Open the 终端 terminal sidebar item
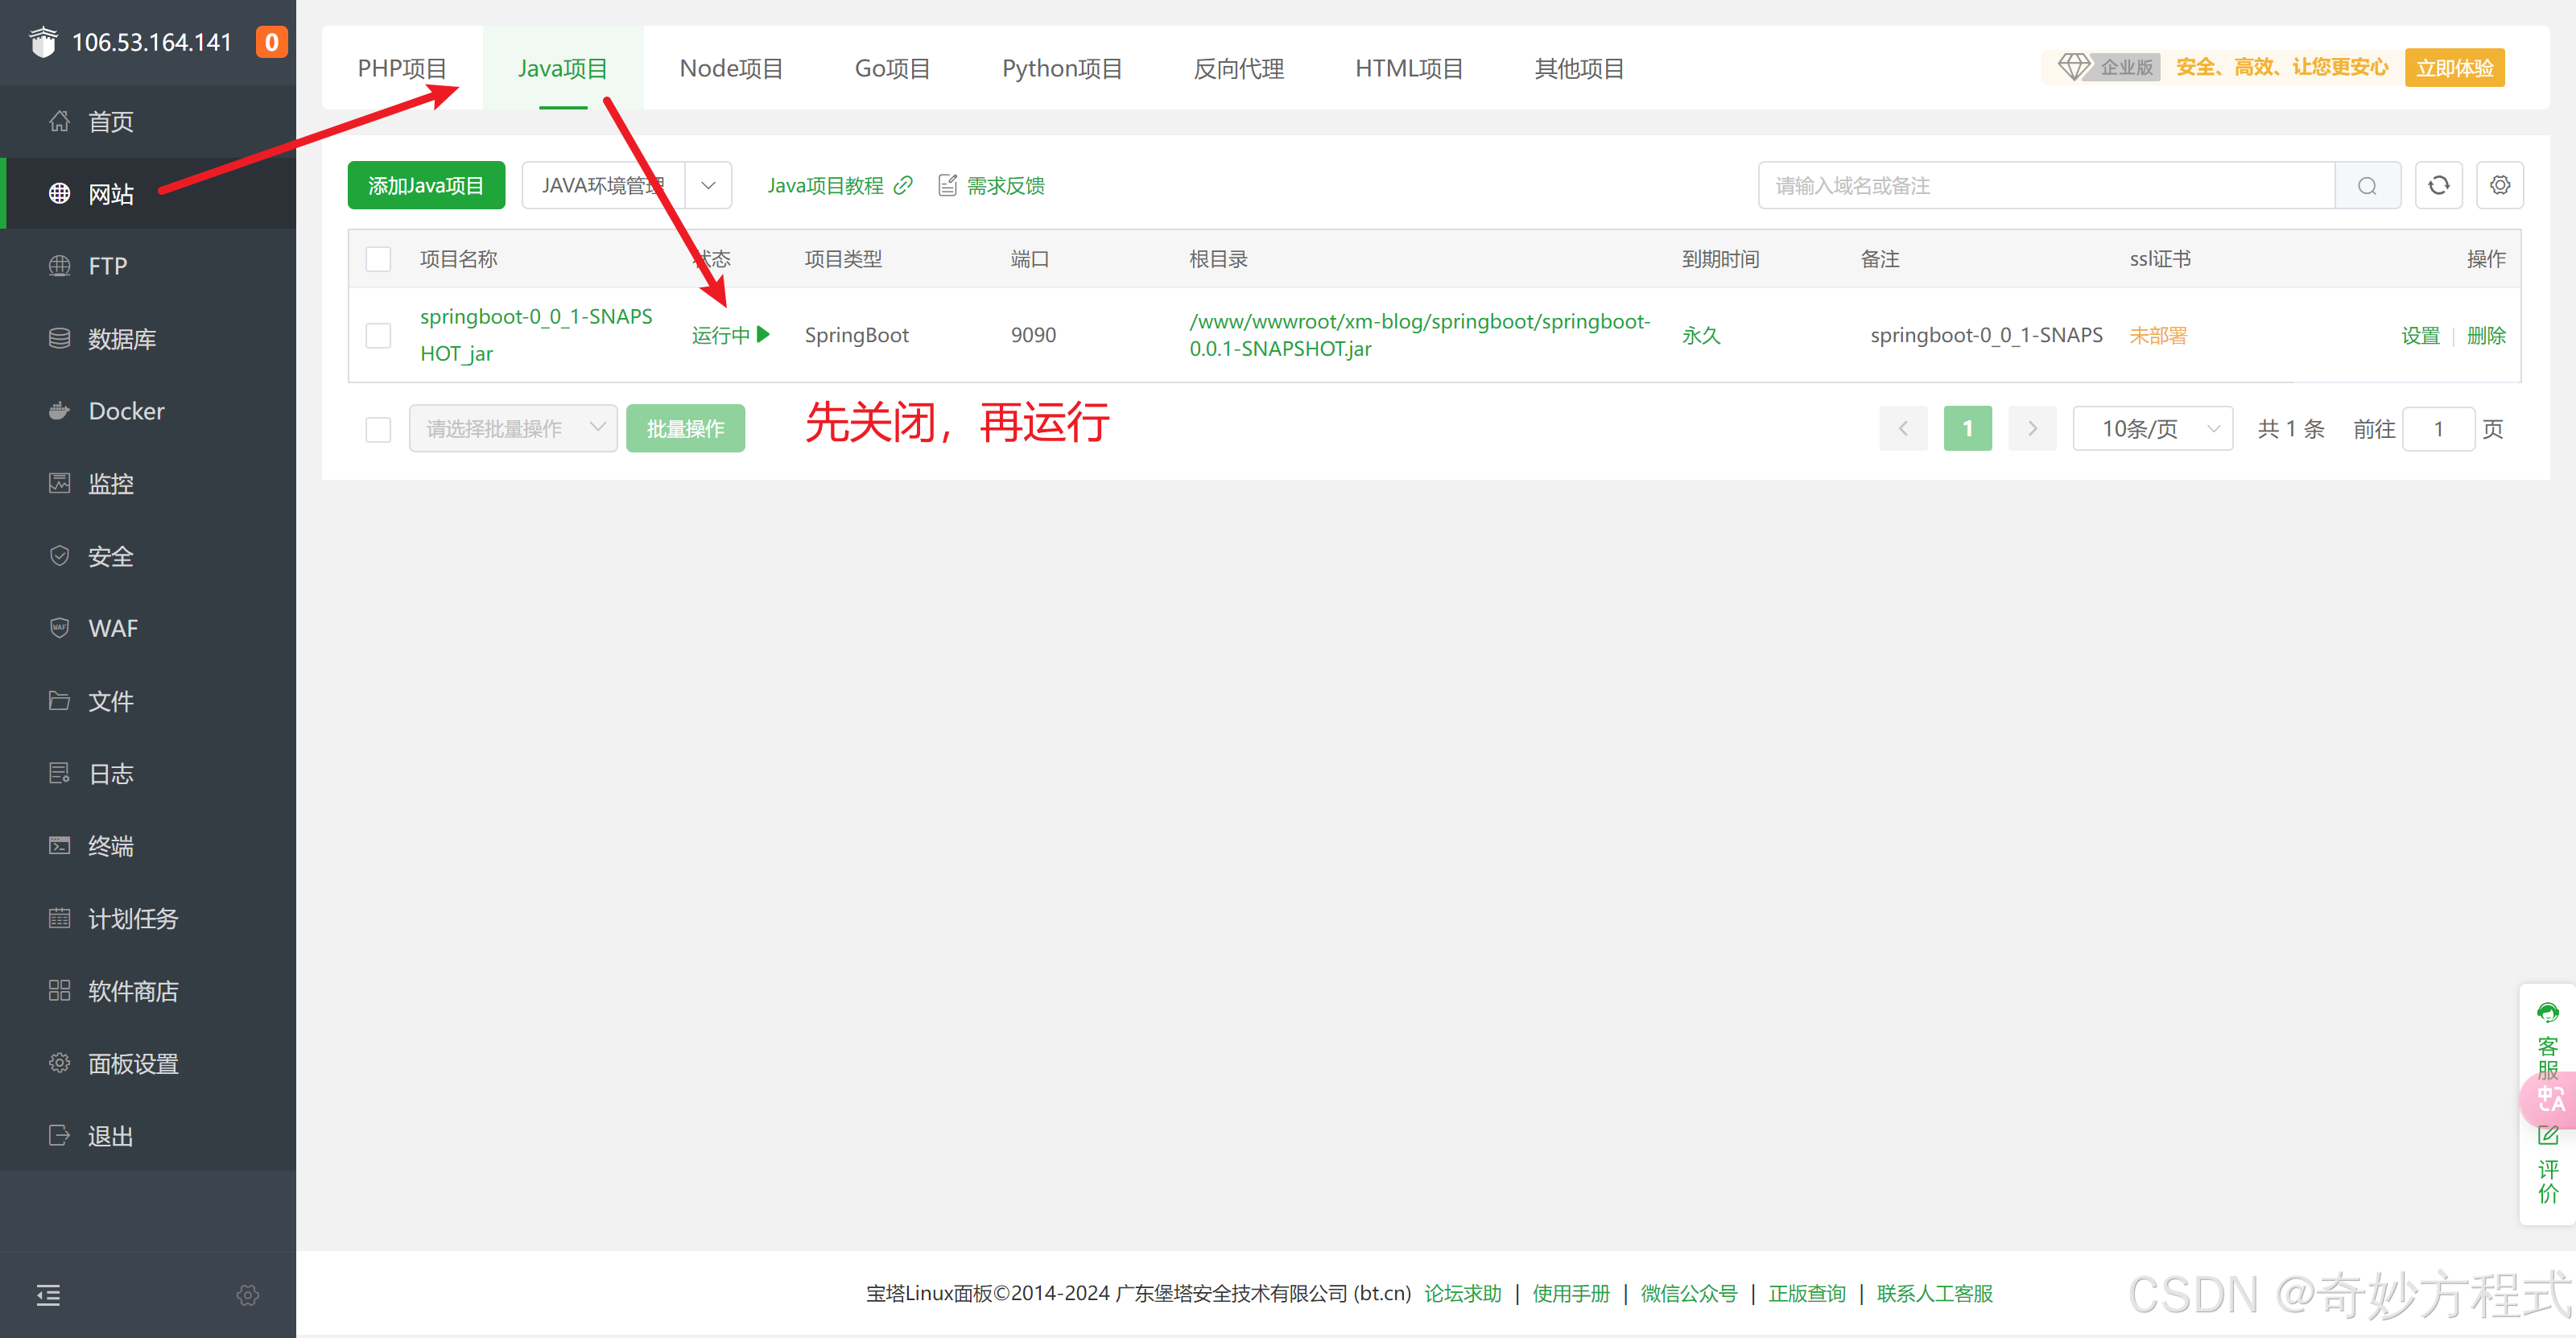Screen dimensions: 2576x1338 tap(148, 846)
